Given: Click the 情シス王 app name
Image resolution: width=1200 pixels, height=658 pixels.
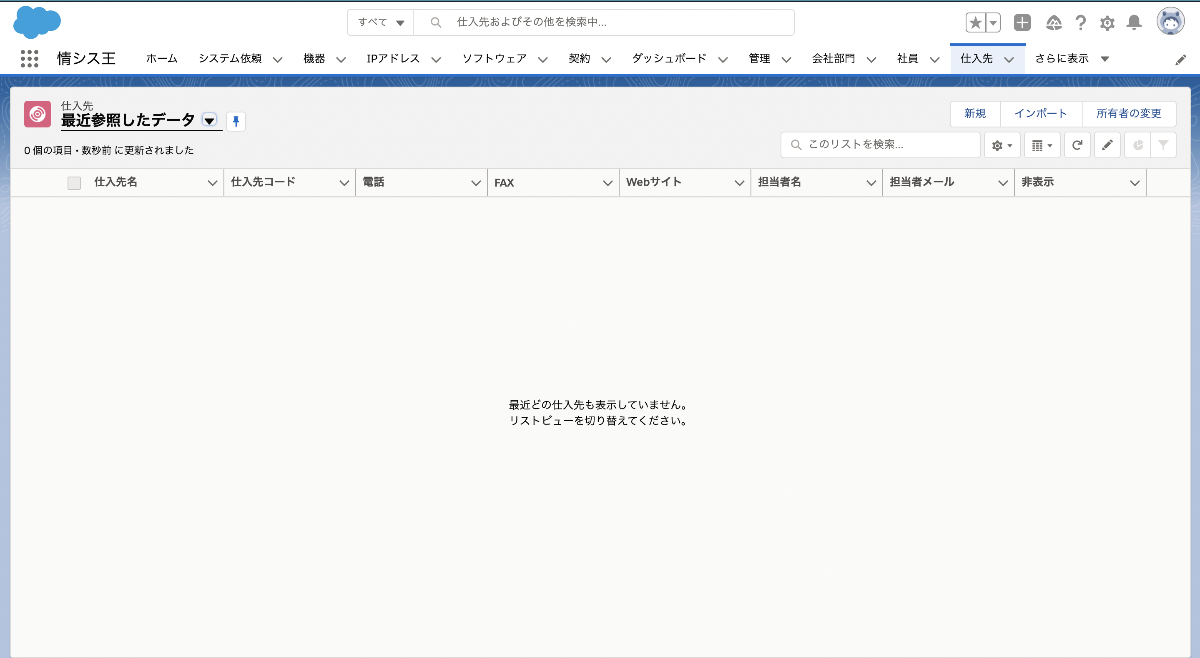Looking at the screenshot, I should (86, 59).
